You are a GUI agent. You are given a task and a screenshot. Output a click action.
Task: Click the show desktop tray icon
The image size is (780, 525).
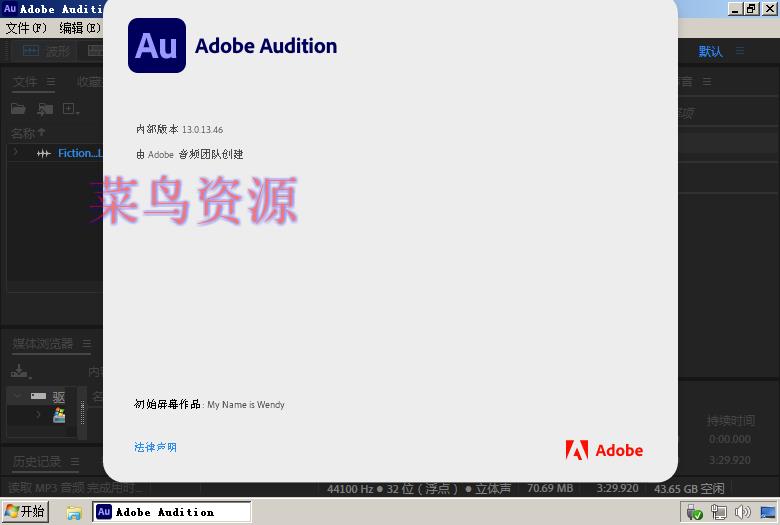pyautogui.click(x=767, y=512)
